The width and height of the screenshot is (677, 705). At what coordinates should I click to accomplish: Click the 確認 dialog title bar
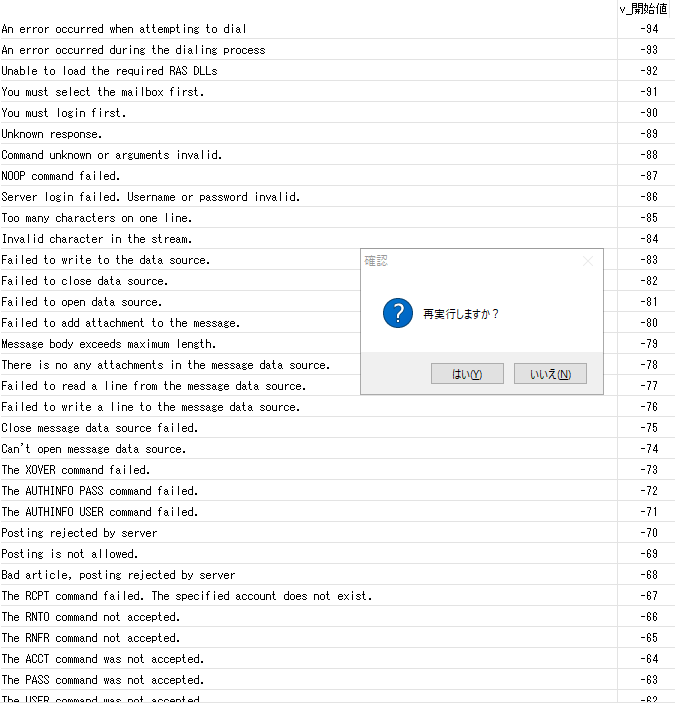[x=460, y=261]
